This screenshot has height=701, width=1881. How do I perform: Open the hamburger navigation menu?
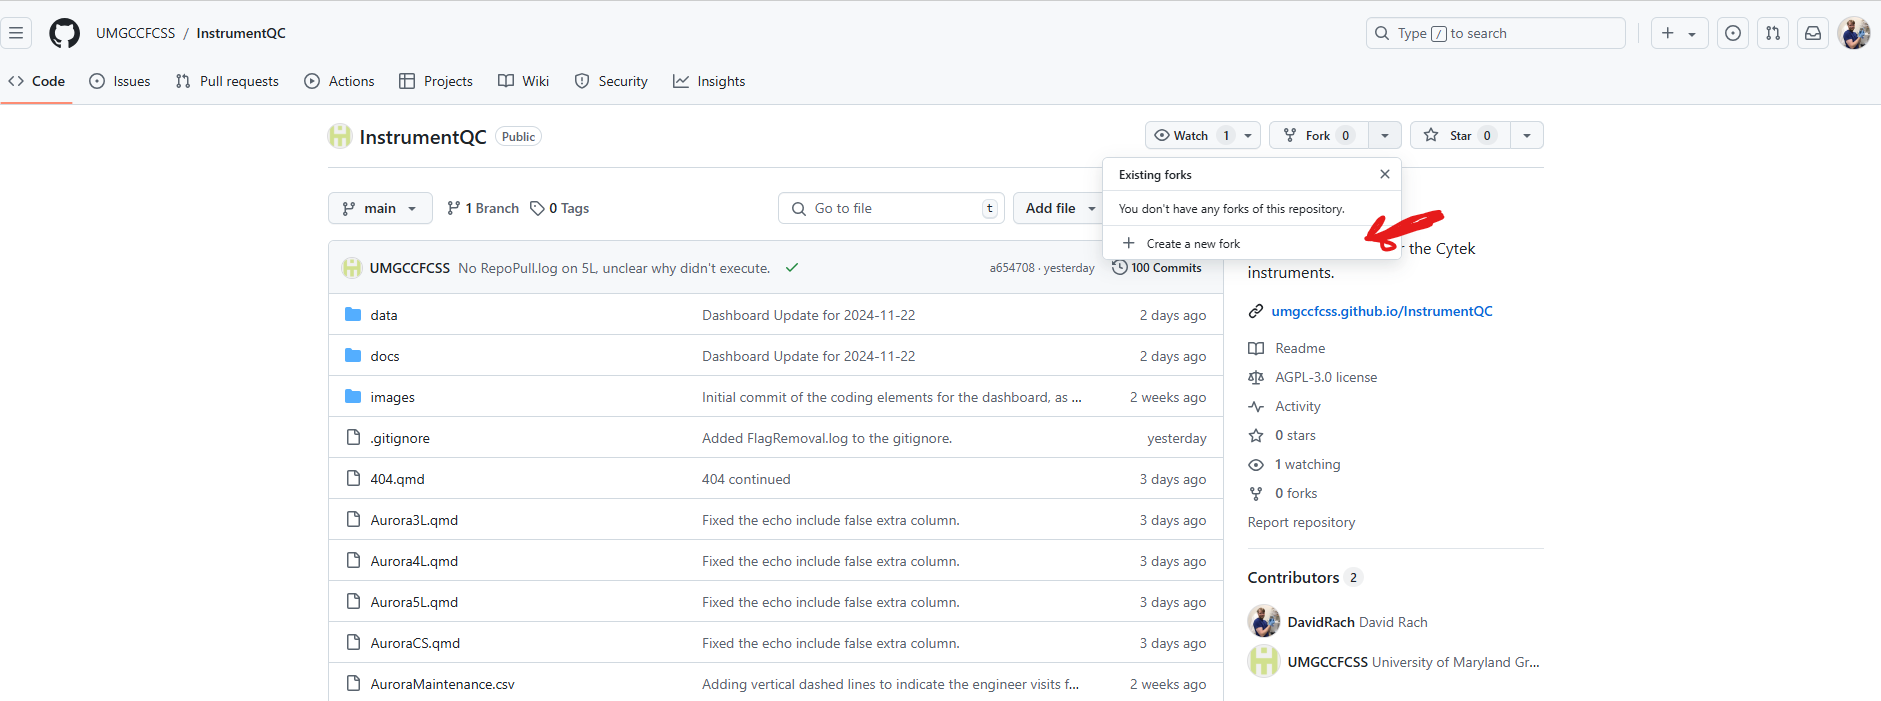tap(16, 33)
